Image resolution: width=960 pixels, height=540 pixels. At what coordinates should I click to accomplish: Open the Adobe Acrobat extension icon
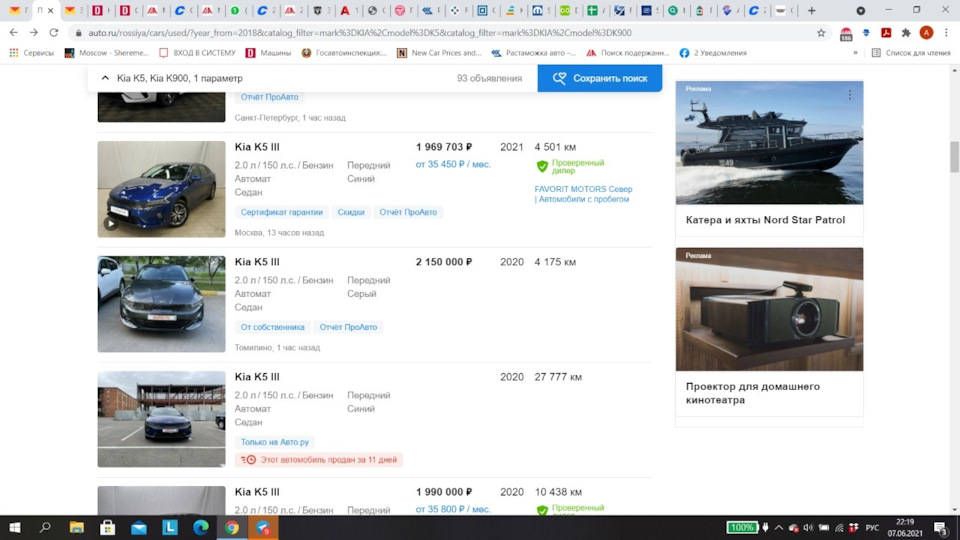point(886,33)
